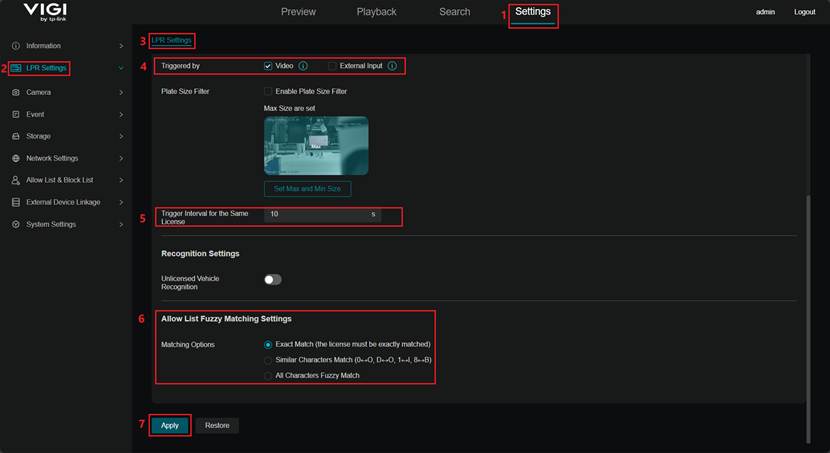The height and width of the screenshot is (453, 830).
Task: Open the Settings tab
Action: tap(533, 12)
